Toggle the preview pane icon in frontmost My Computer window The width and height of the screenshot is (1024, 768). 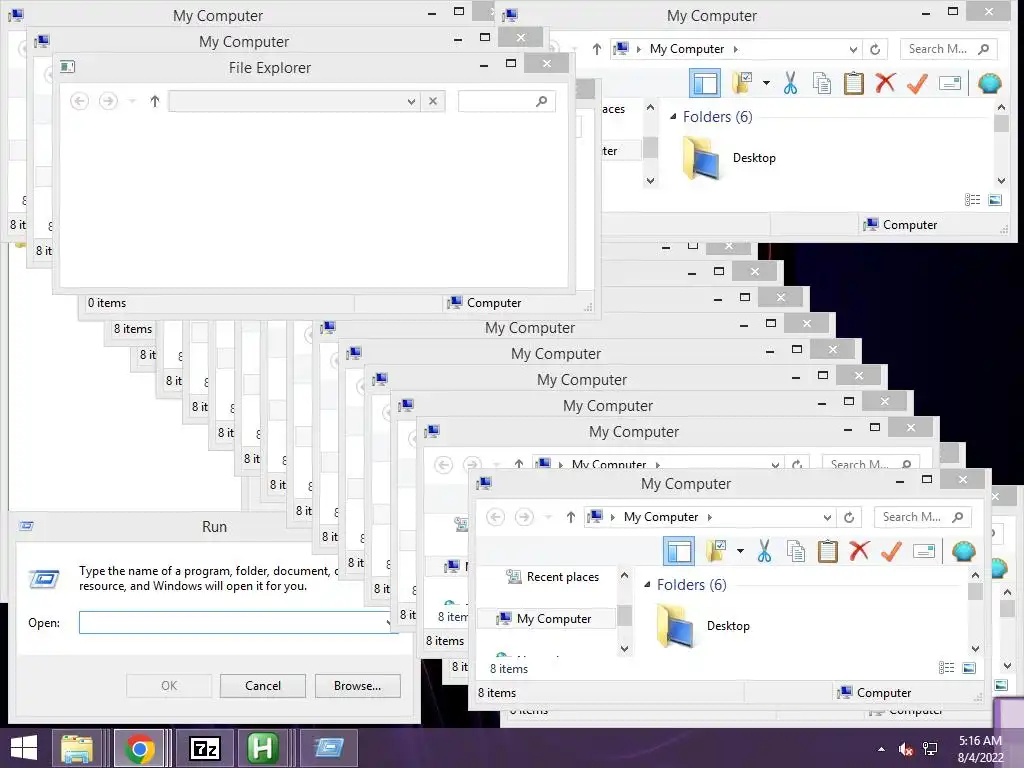tap(679, 551)
